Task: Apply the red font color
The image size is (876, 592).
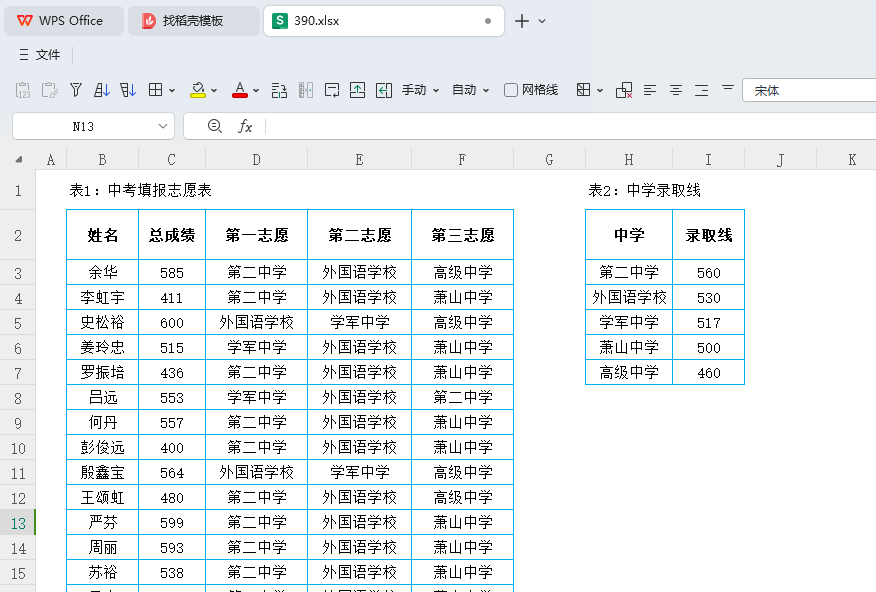Action: click(x=240, y=90)
